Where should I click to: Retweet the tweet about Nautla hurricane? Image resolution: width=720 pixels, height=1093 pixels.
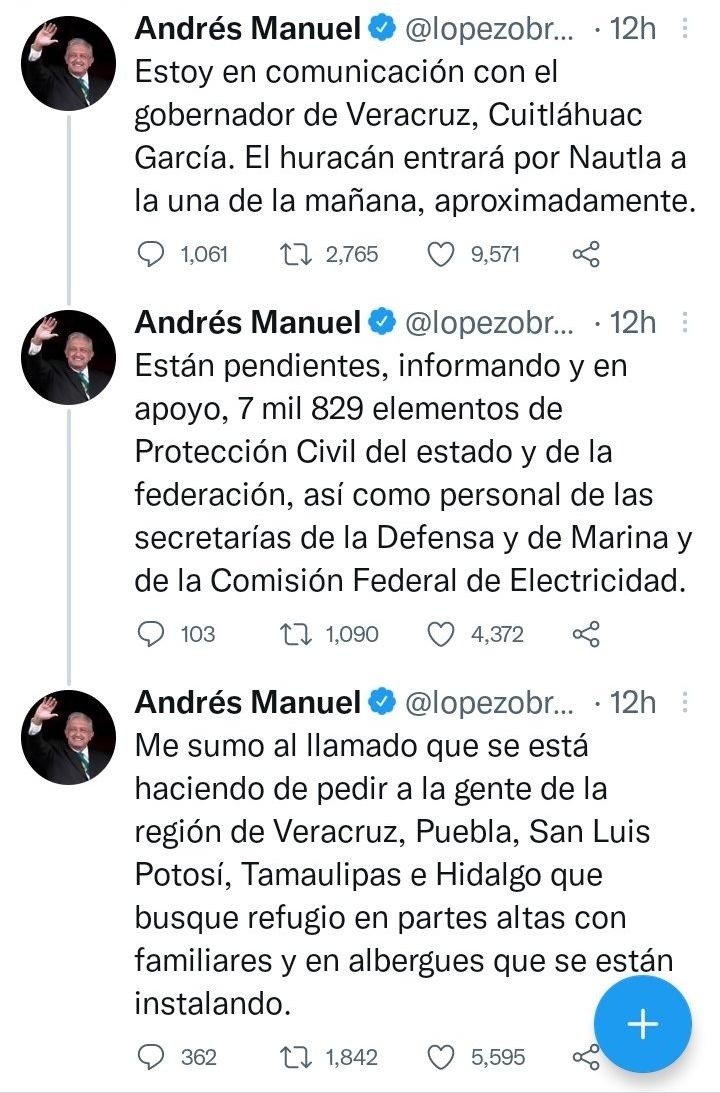tap(296, 254)
